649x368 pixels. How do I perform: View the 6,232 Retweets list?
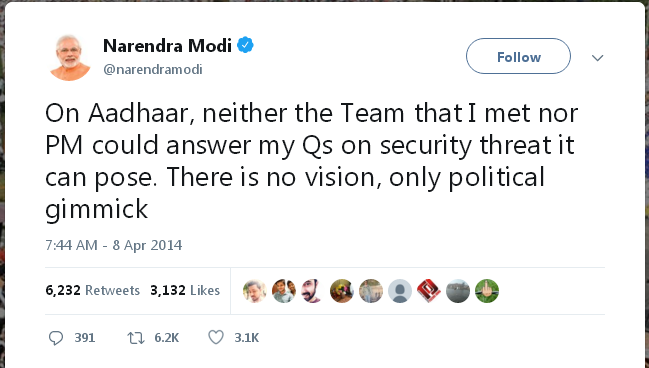pos(92,290)
